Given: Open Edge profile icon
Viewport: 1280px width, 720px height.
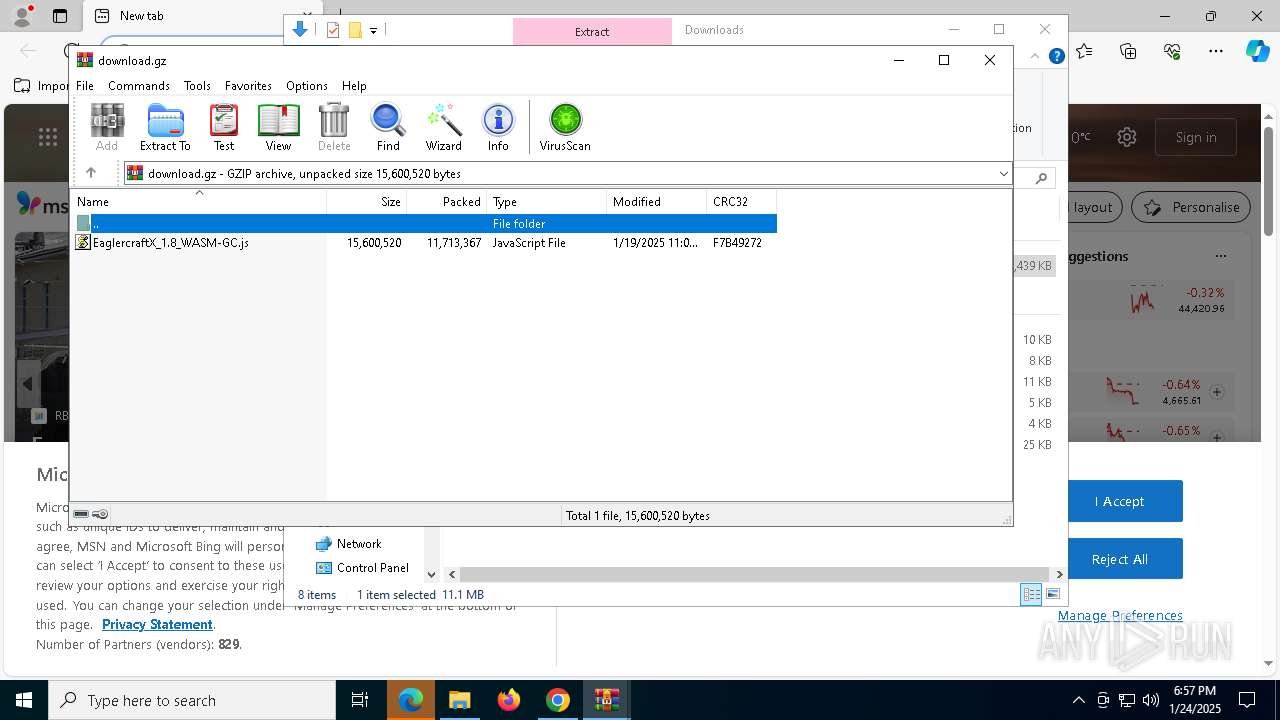Looking at the screenshot, I should (22, 16).
